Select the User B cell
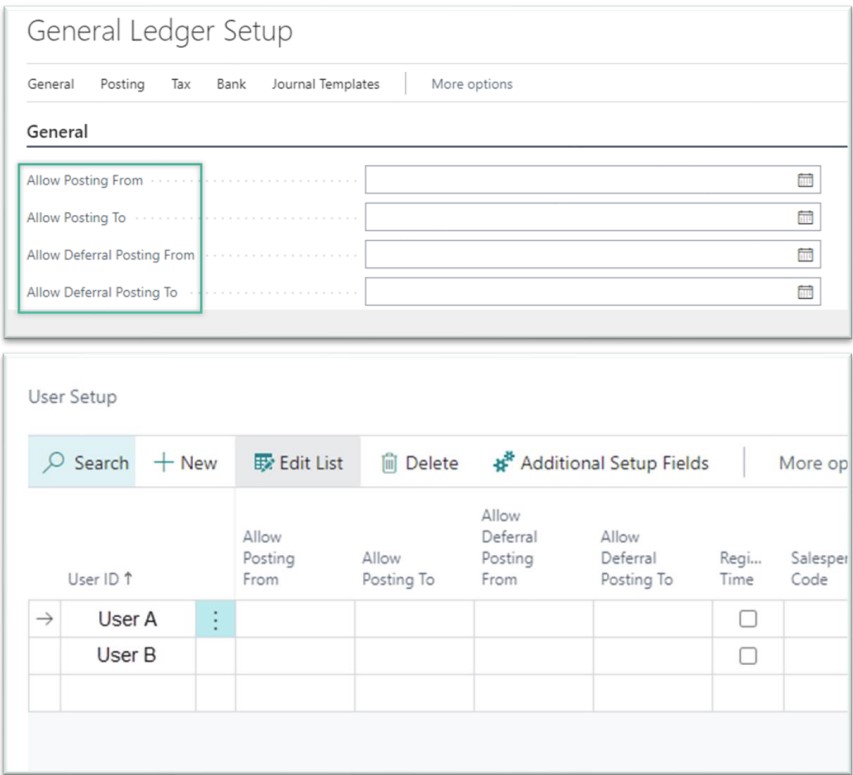This screenshot has width=853, height=775. [128, 655]
